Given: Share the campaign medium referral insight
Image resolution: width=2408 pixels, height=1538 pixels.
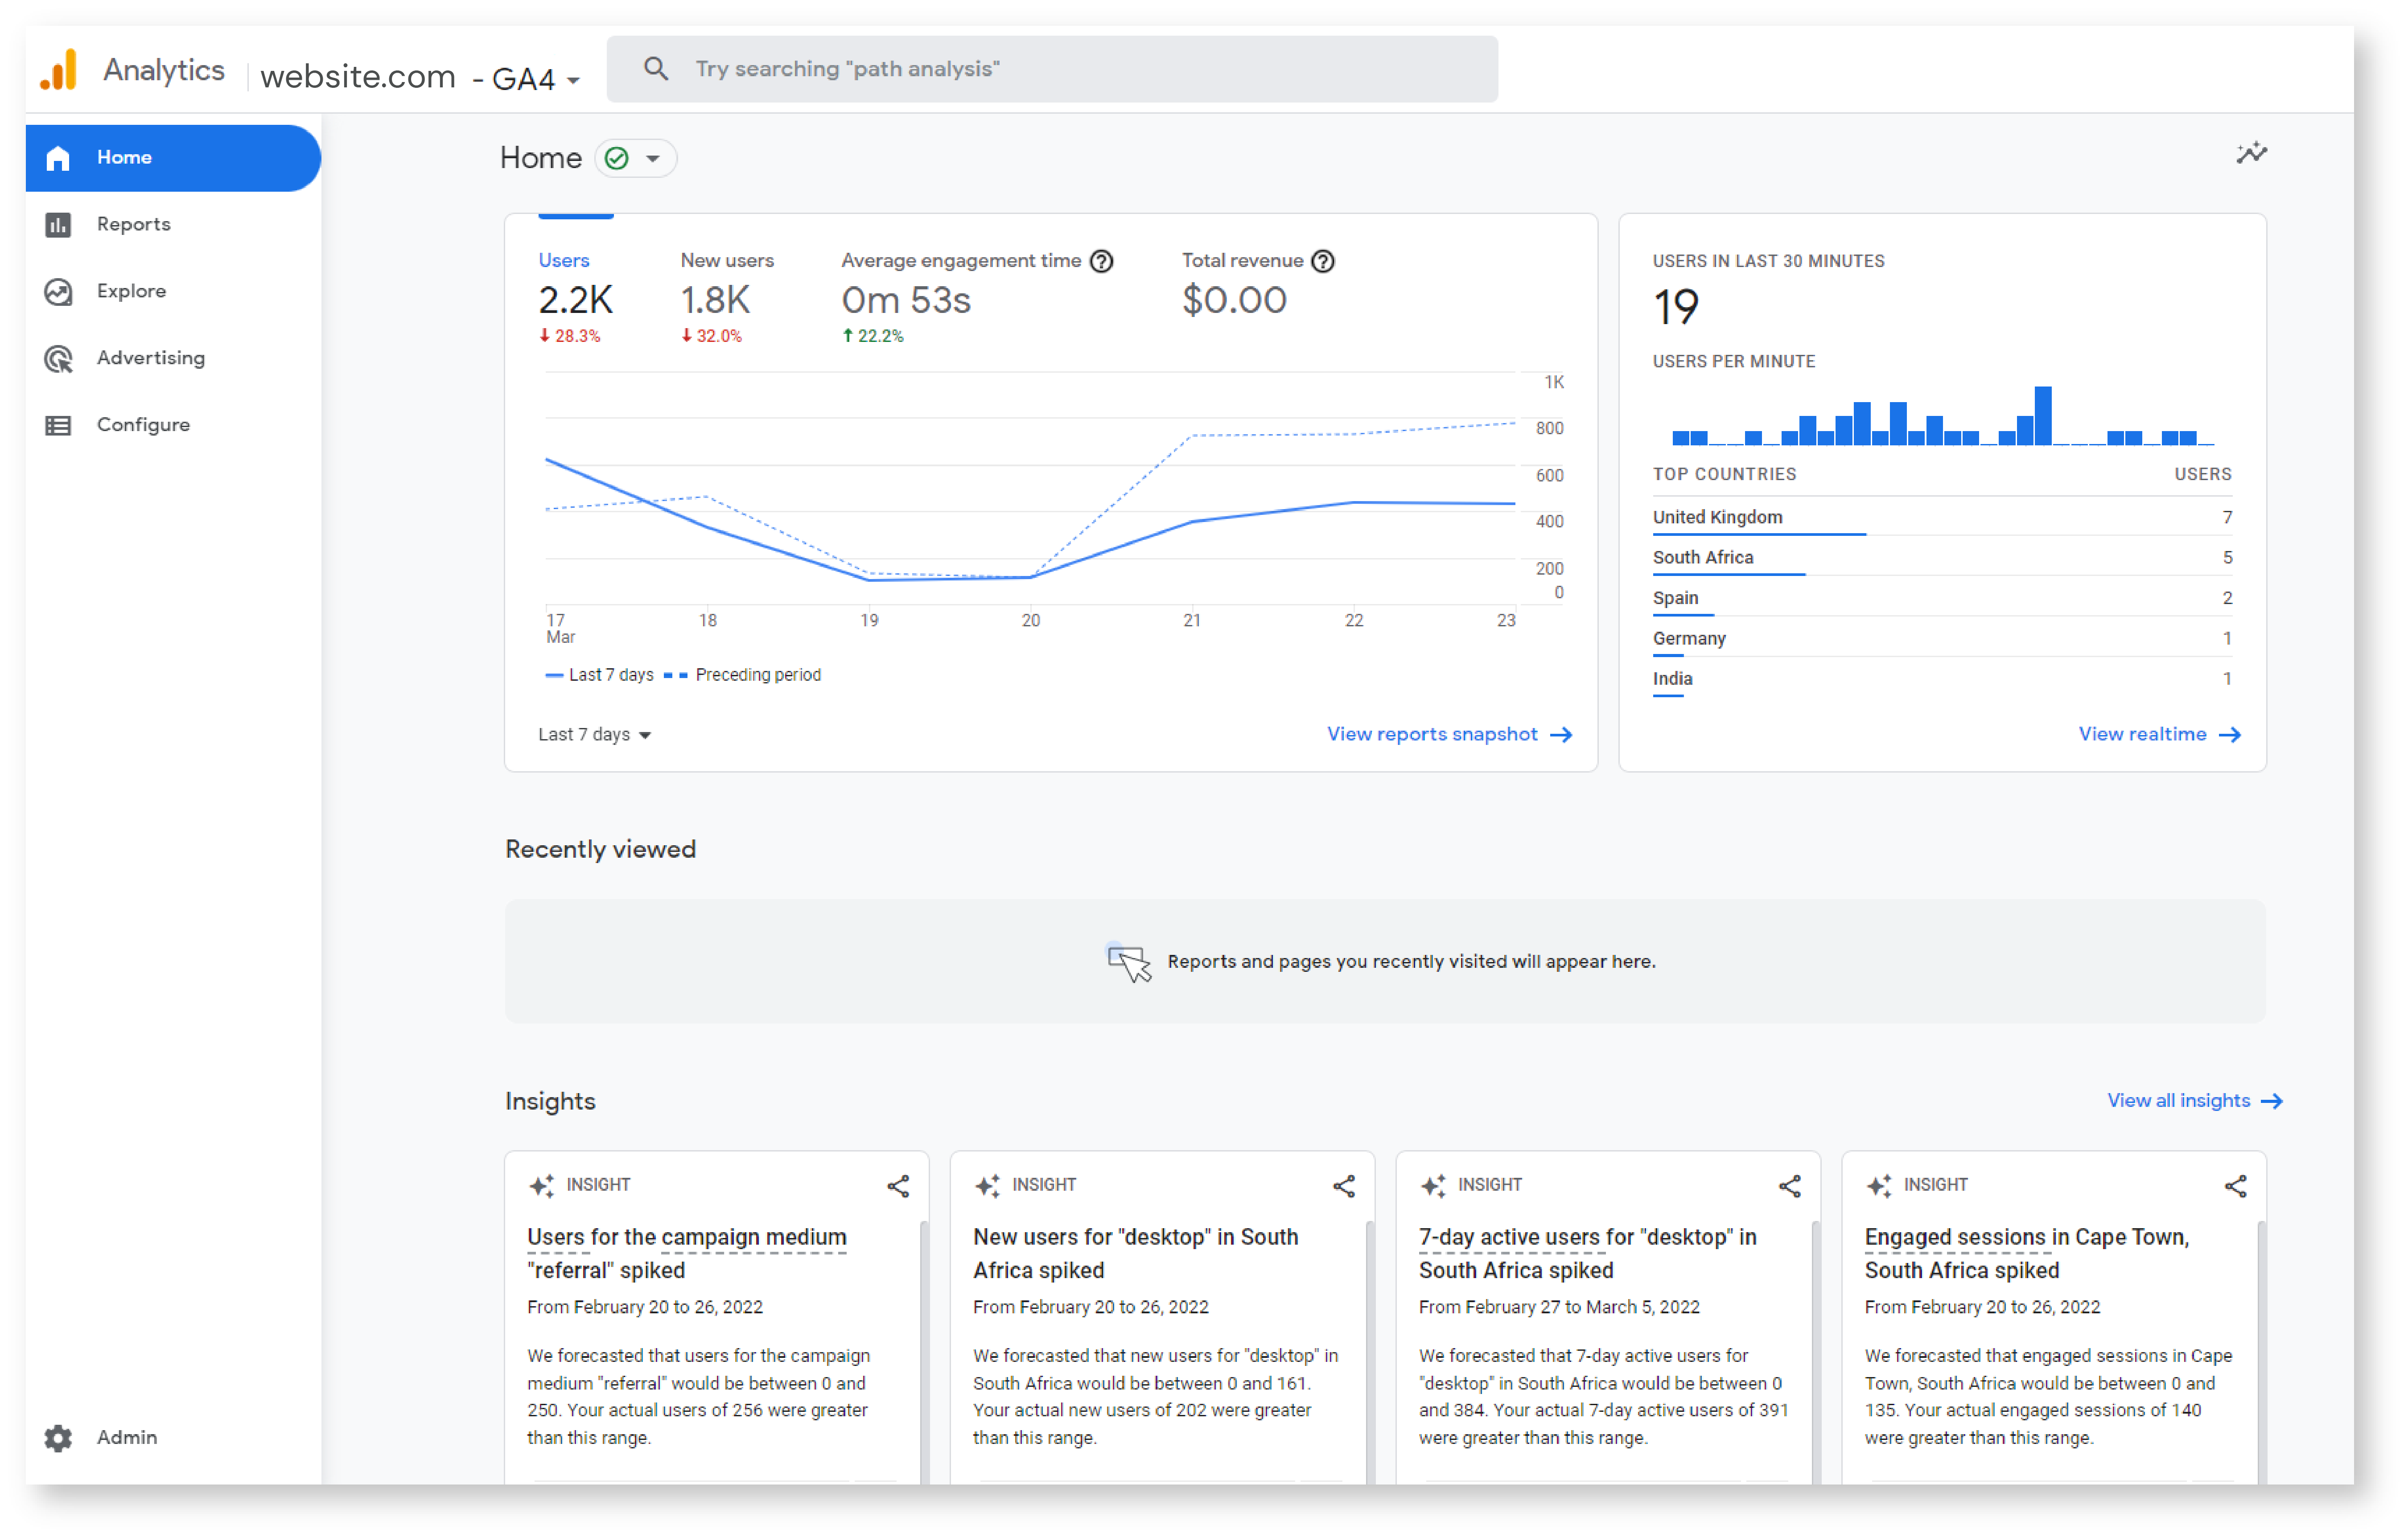Looking at the screenshot, I should [897, 1186].
